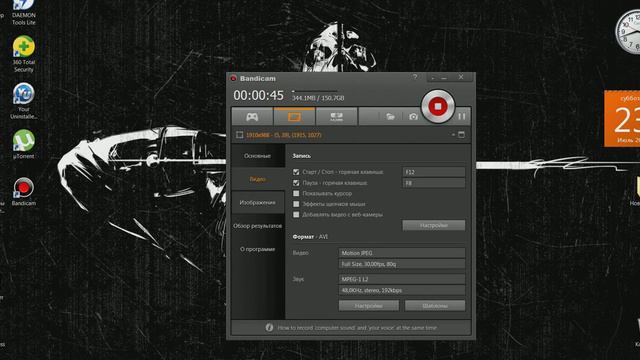Open the Основные tab
Viewport: 640px width, 360px height.
point(258,156)
